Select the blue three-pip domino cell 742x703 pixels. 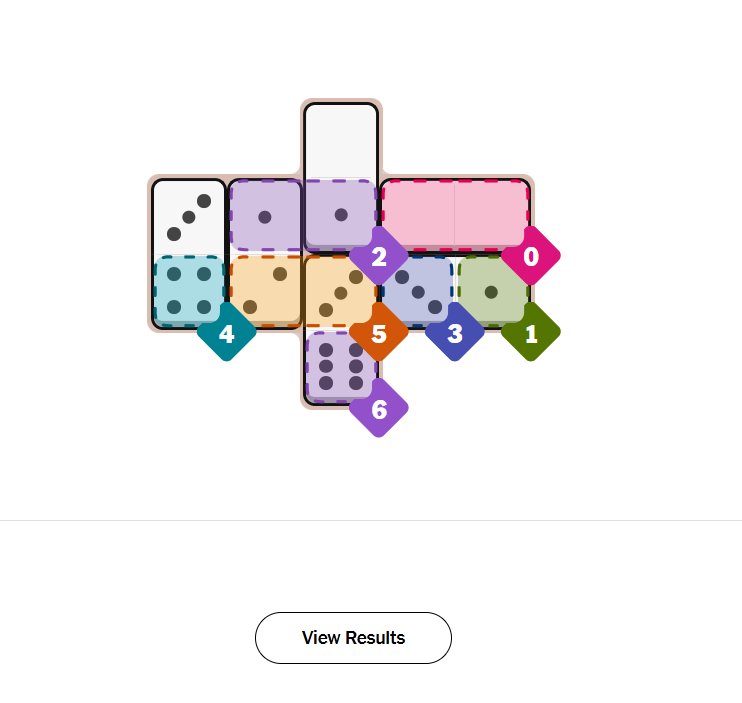417,290
